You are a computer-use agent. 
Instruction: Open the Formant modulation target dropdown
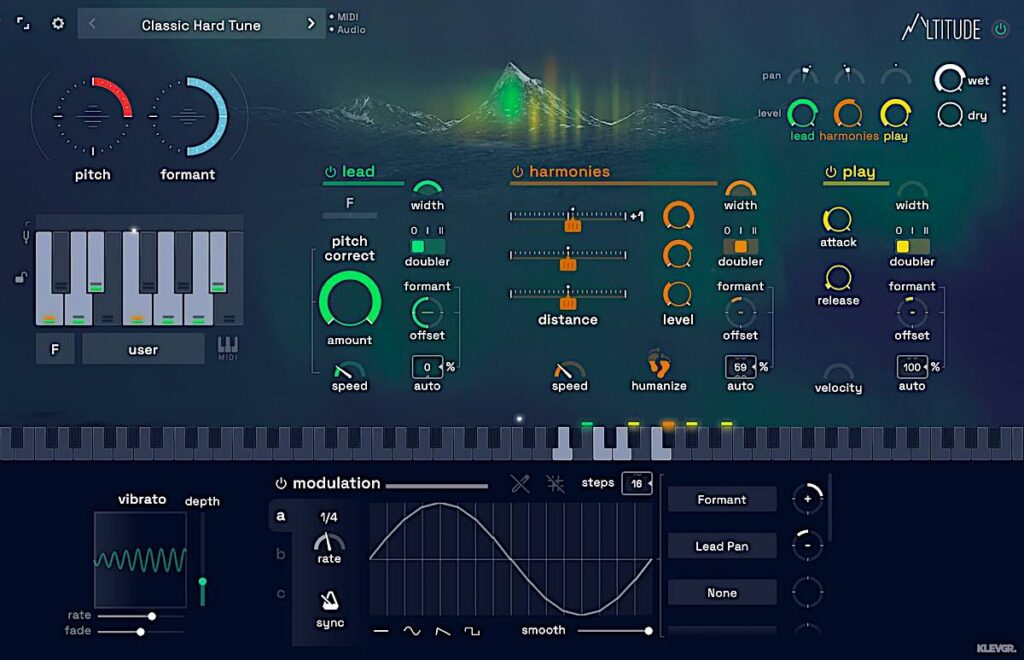pyautogui.click(x=722, y=499)
